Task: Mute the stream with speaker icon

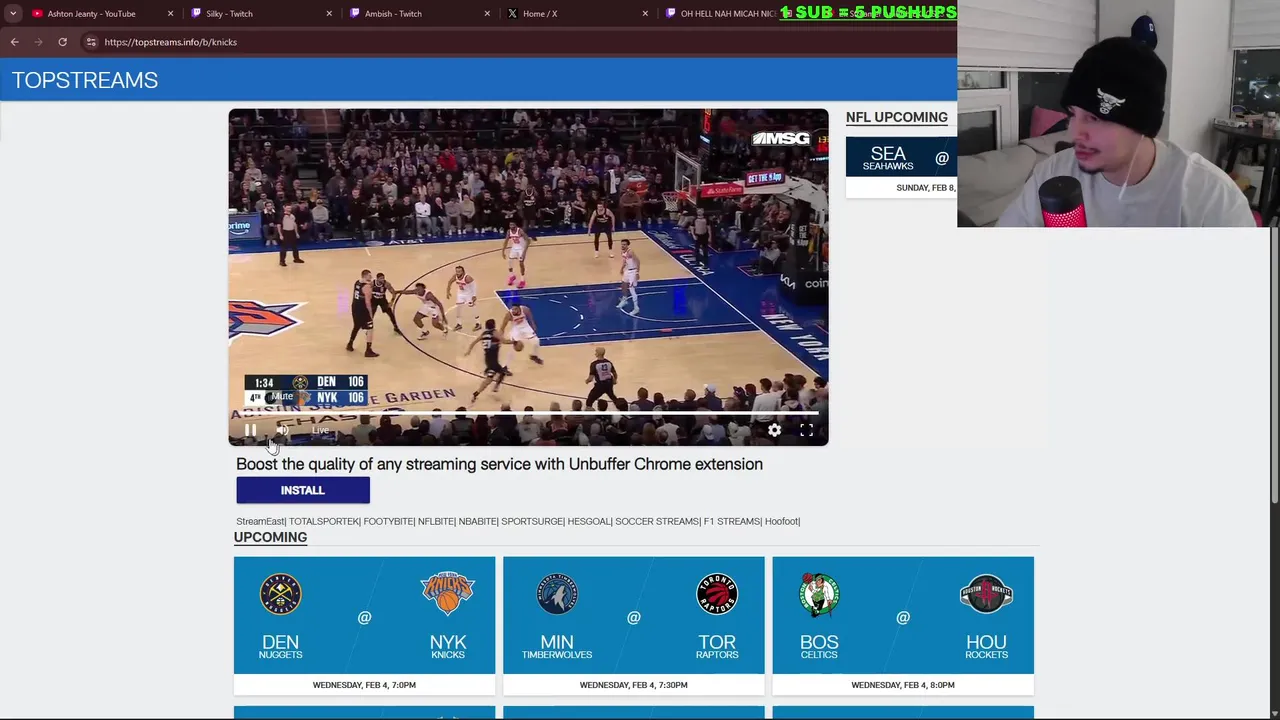Action: click(282, 430)
